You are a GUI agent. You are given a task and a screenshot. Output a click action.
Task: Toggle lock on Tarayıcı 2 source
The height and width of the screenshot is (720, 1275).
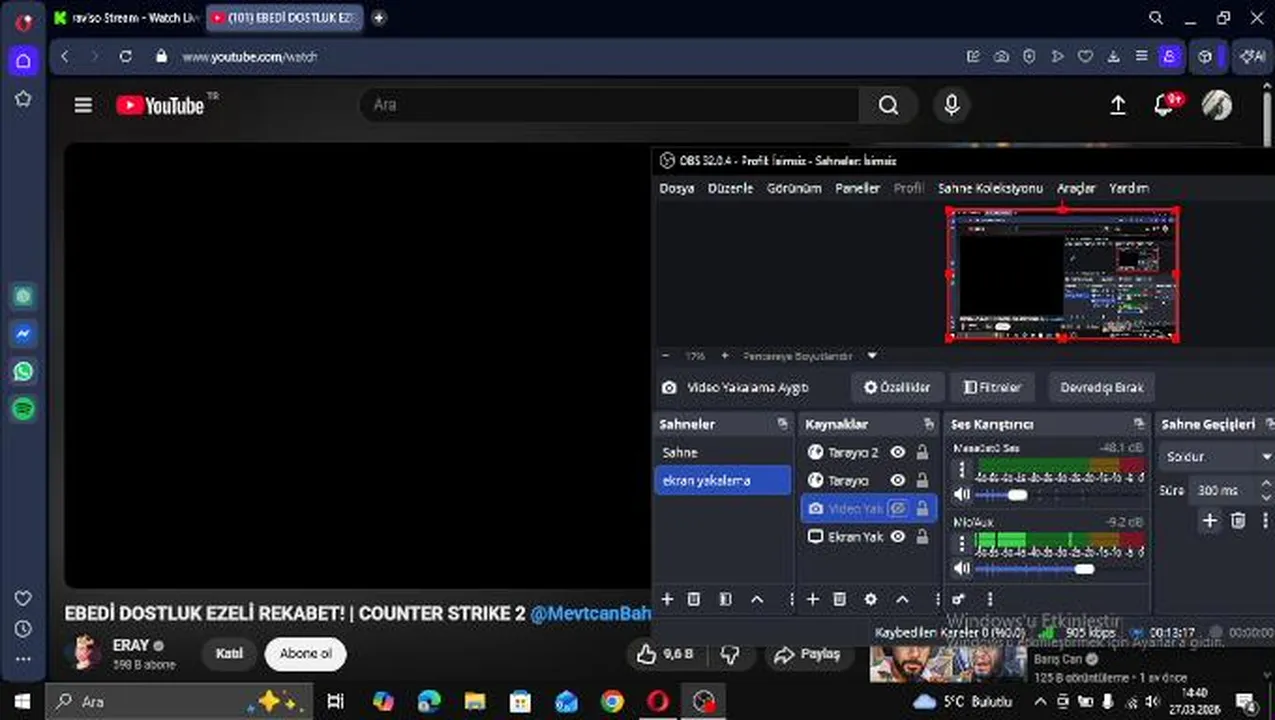(x=922, y=453)
